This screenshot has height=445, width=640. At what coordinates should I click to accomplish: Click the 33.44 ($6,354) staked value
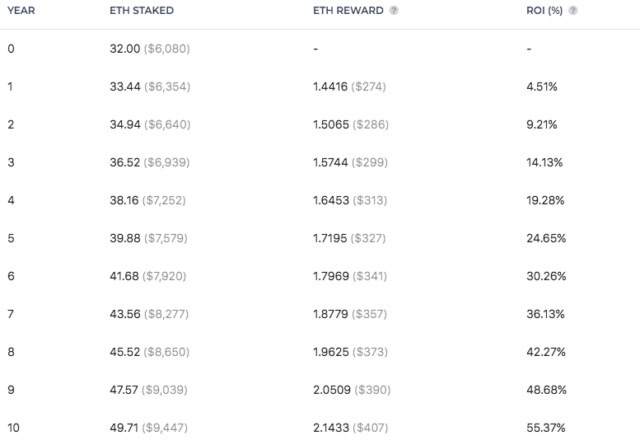pos(150,87)
